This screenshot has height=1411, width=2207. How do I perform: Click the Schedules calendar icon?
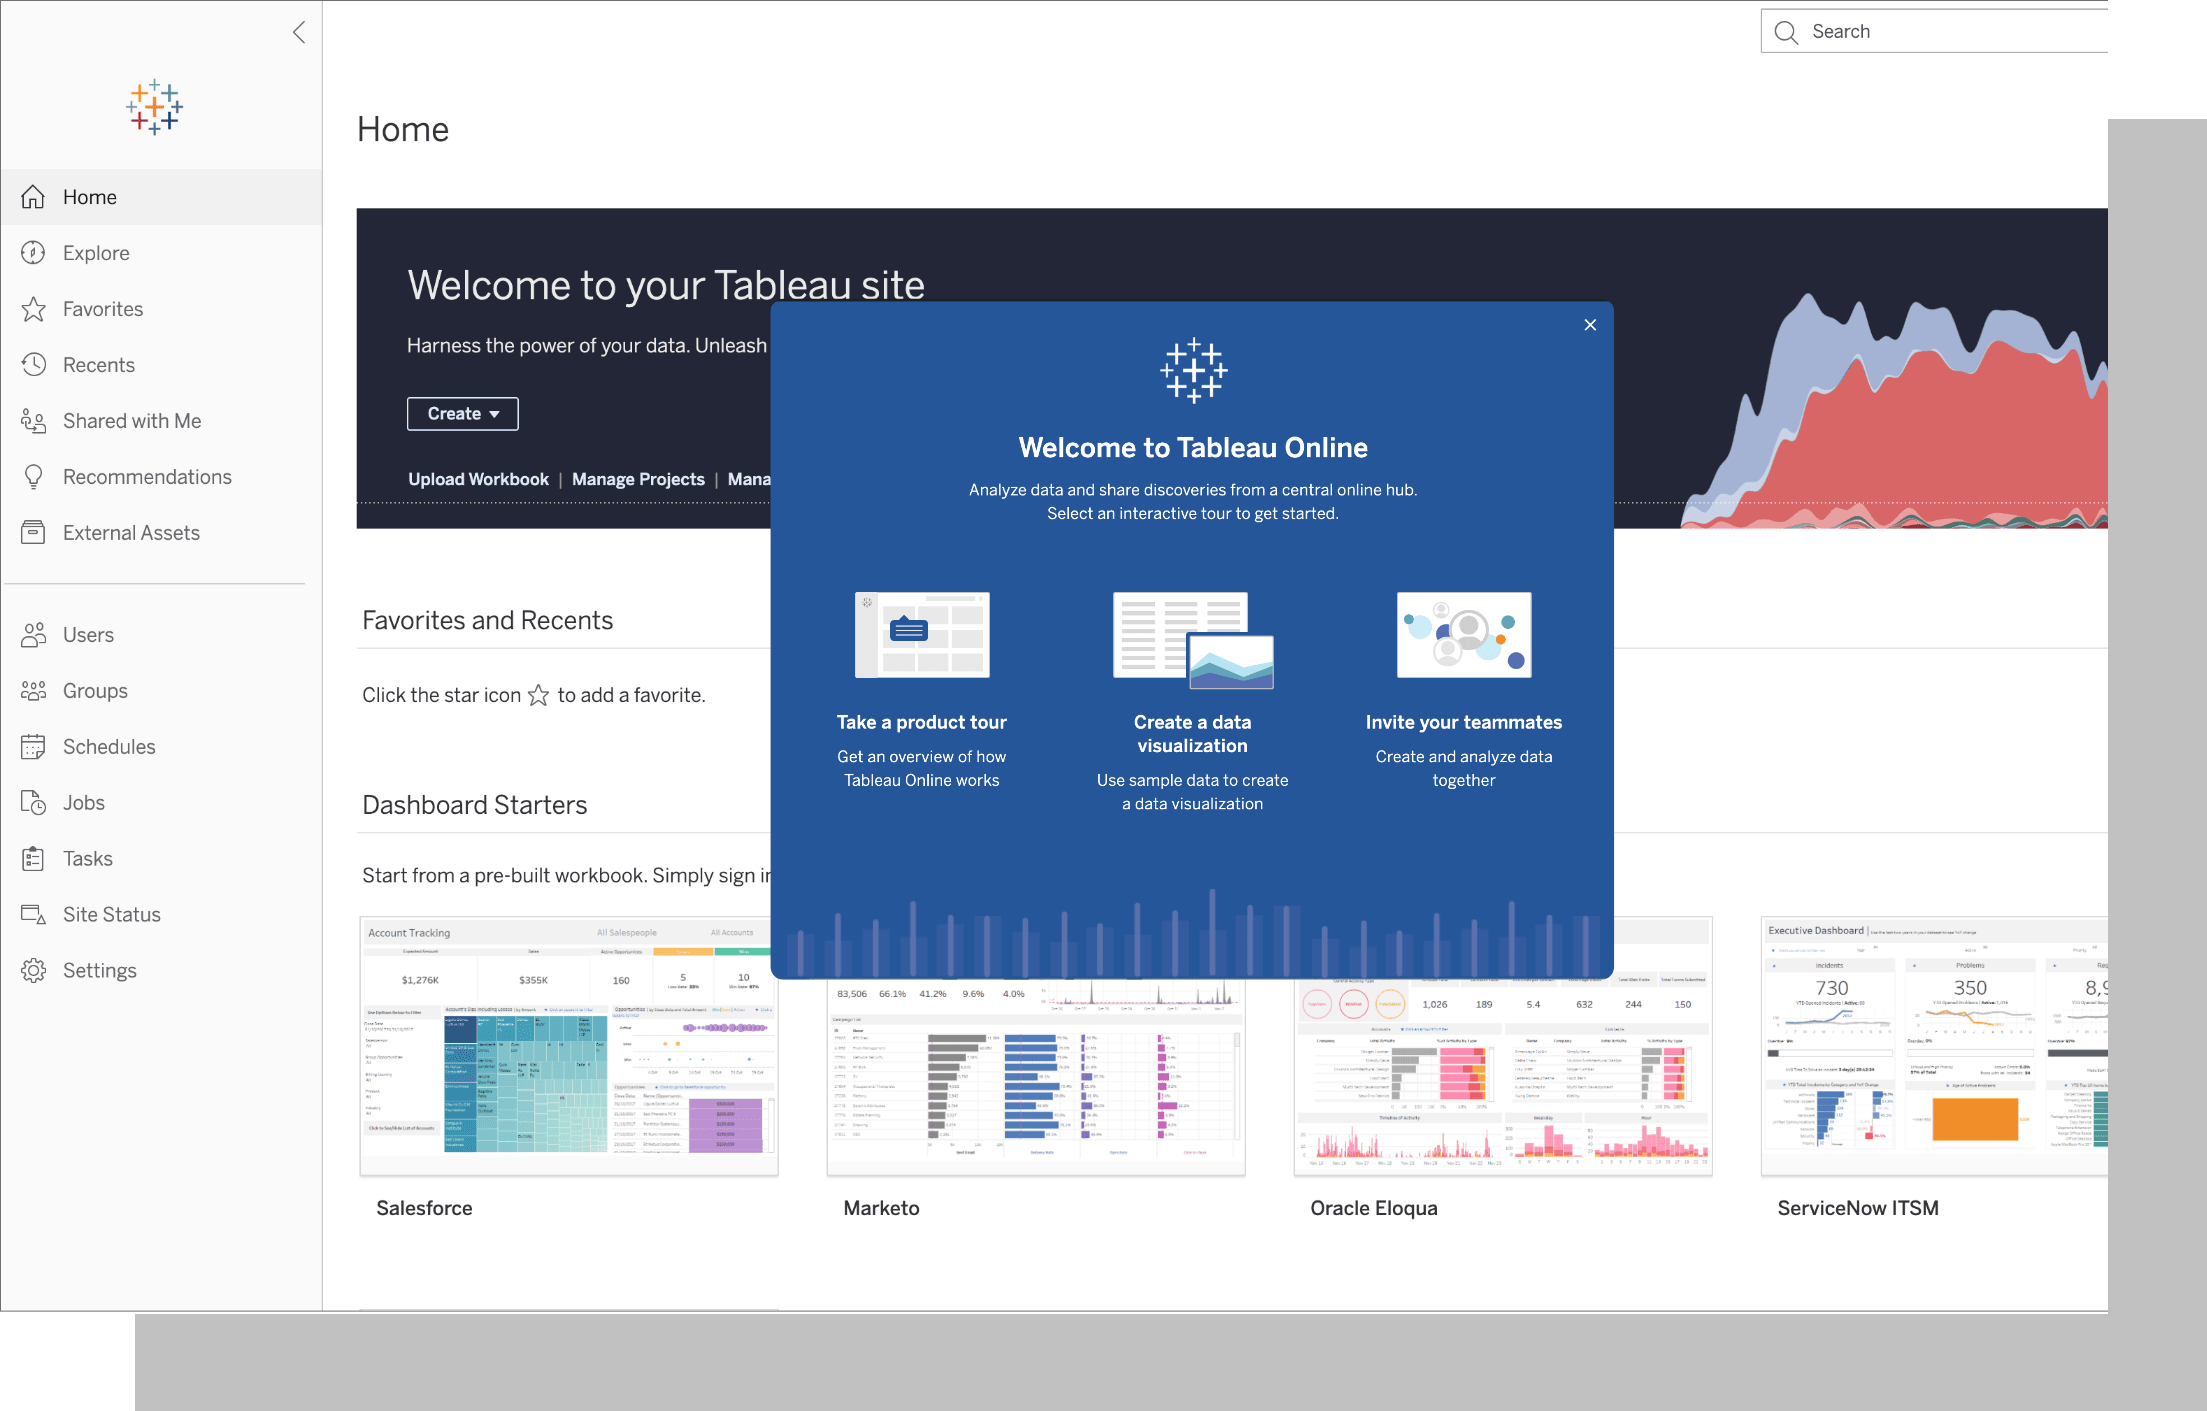click(33, 747)
